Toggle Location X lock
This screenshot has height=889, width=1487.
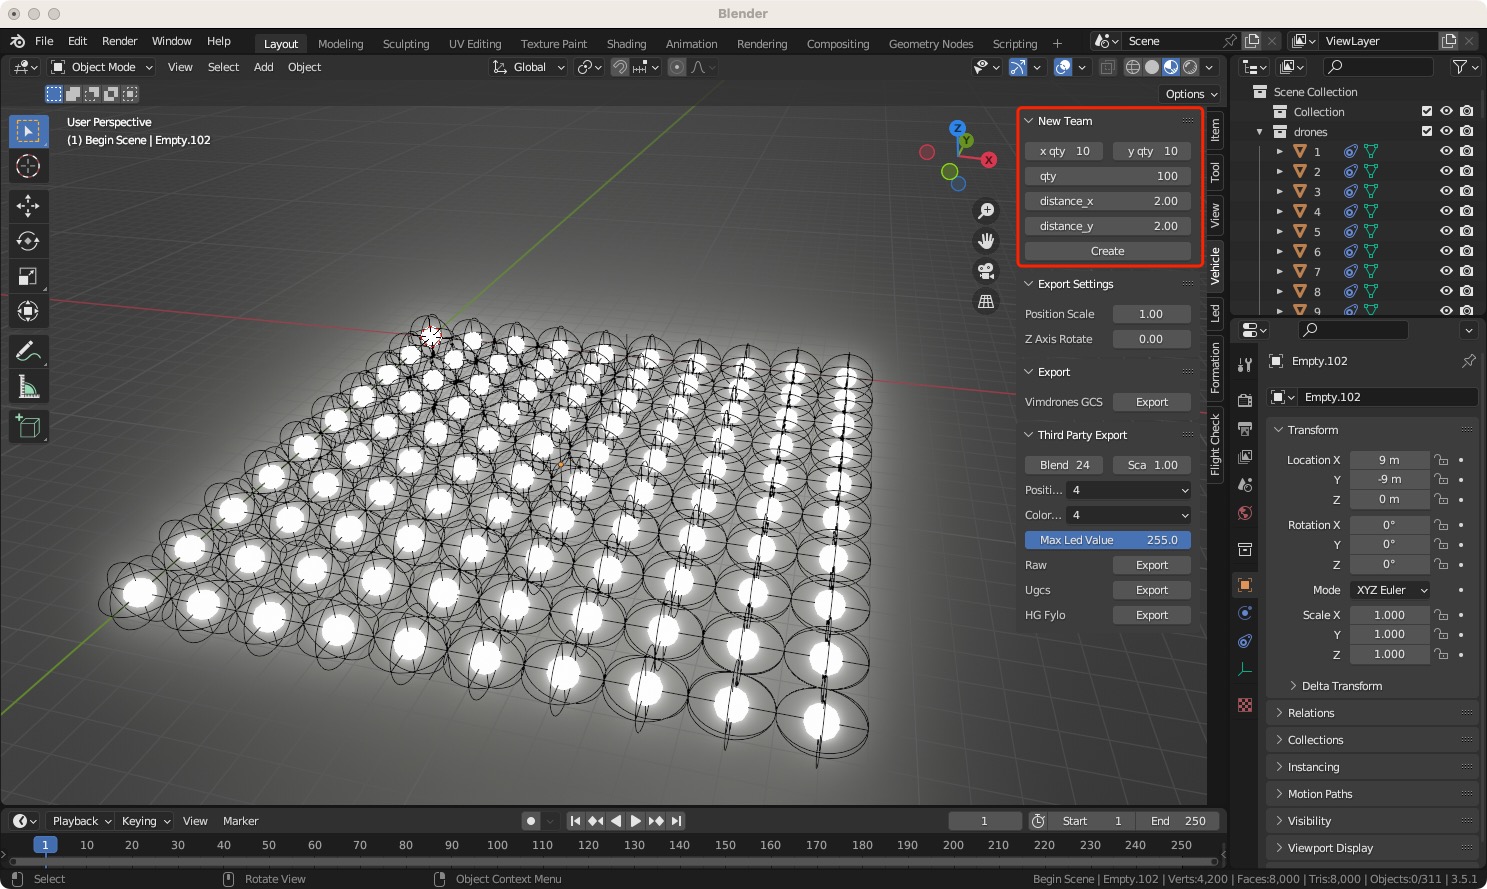(x=1441, y=460)
